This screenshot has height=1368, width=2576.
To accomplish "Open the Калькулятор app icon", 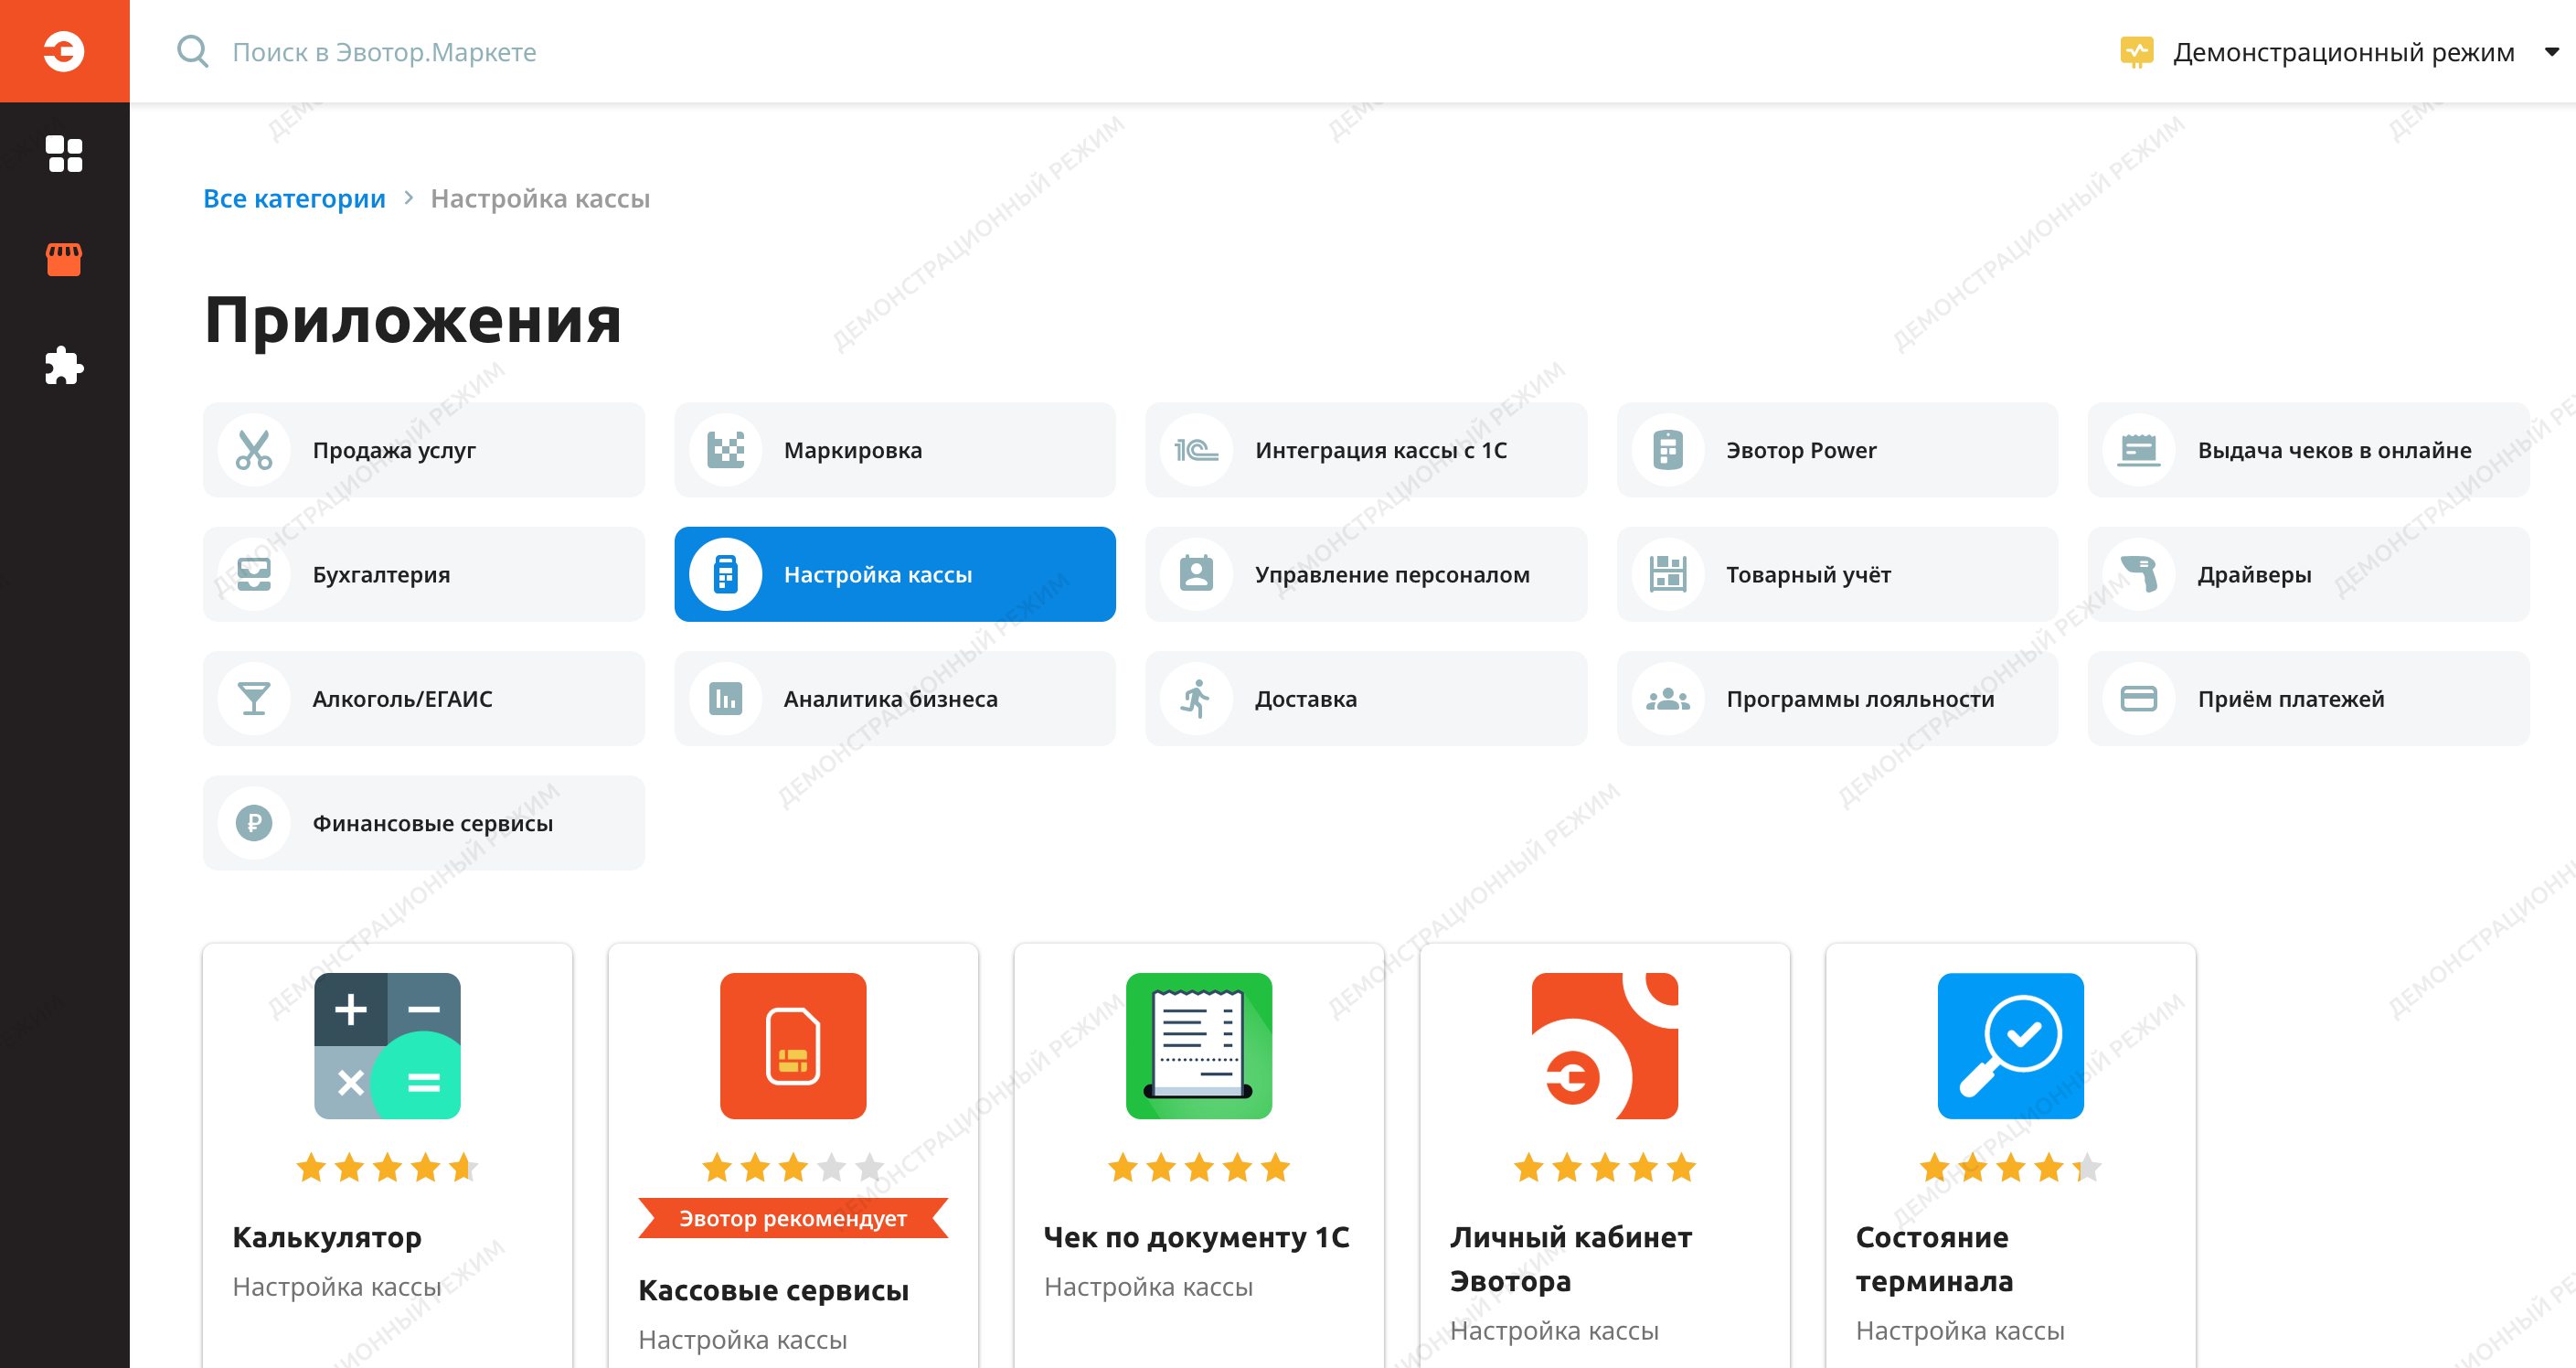I will click(x=387, y=1045).
